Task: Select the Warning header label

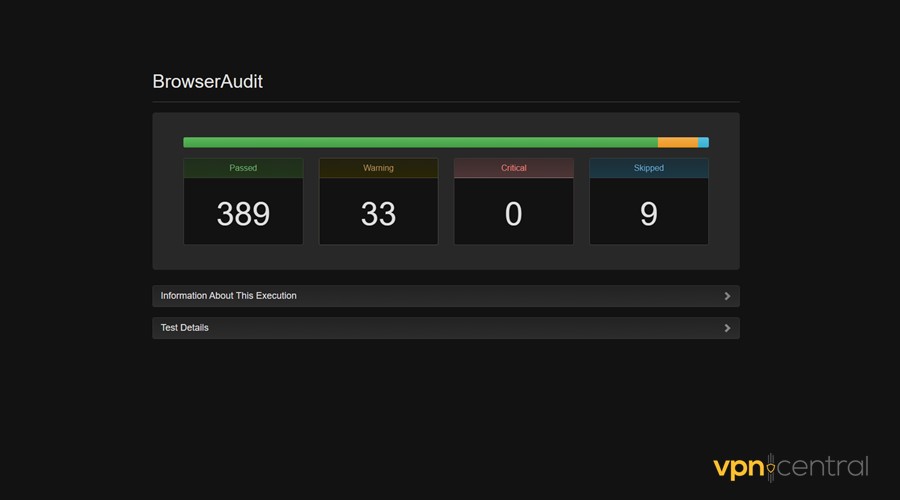Action: tap(378, 168)
